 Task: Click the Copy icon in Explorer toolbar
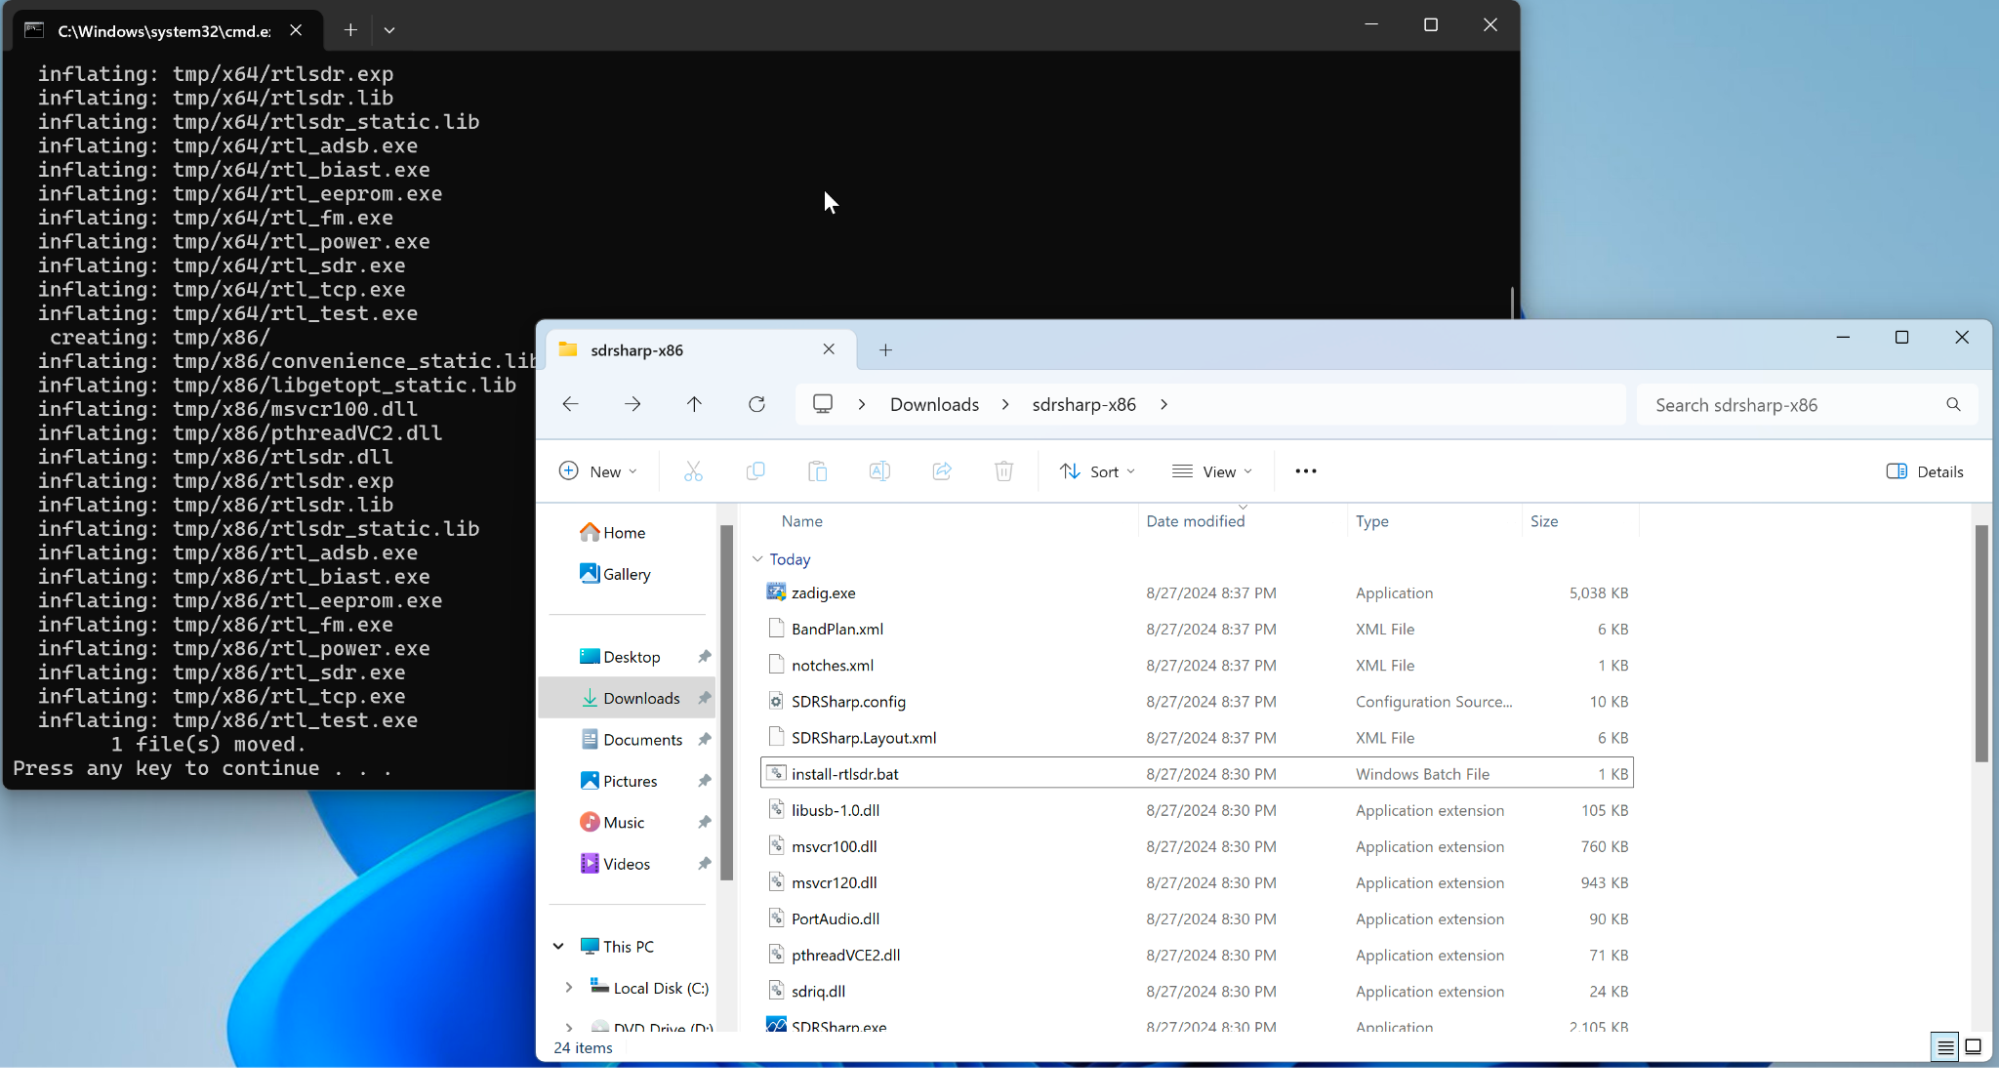coord(755,471)
